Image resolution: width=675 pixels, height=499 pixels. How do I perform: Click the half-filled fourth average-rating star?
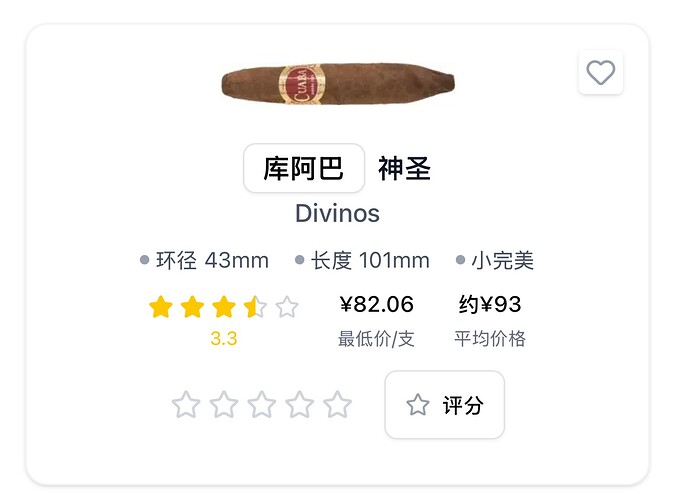point(255,307)
